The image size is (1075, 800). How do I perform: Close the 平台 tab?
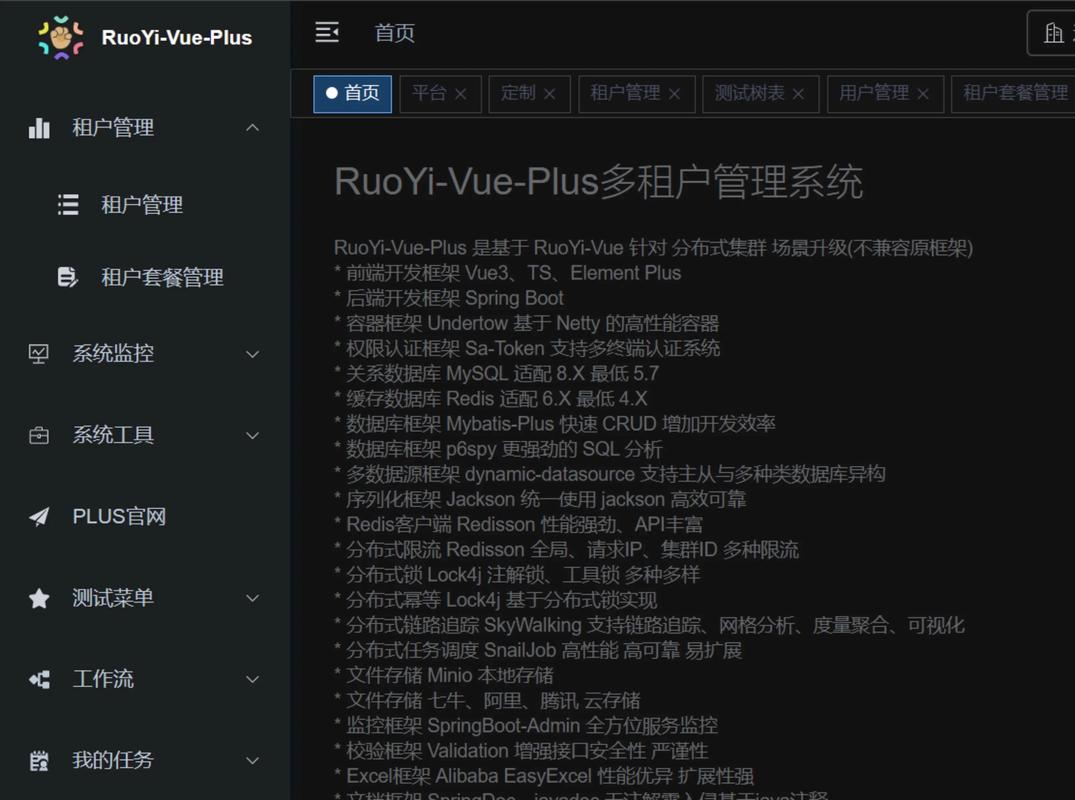[461, 94]
